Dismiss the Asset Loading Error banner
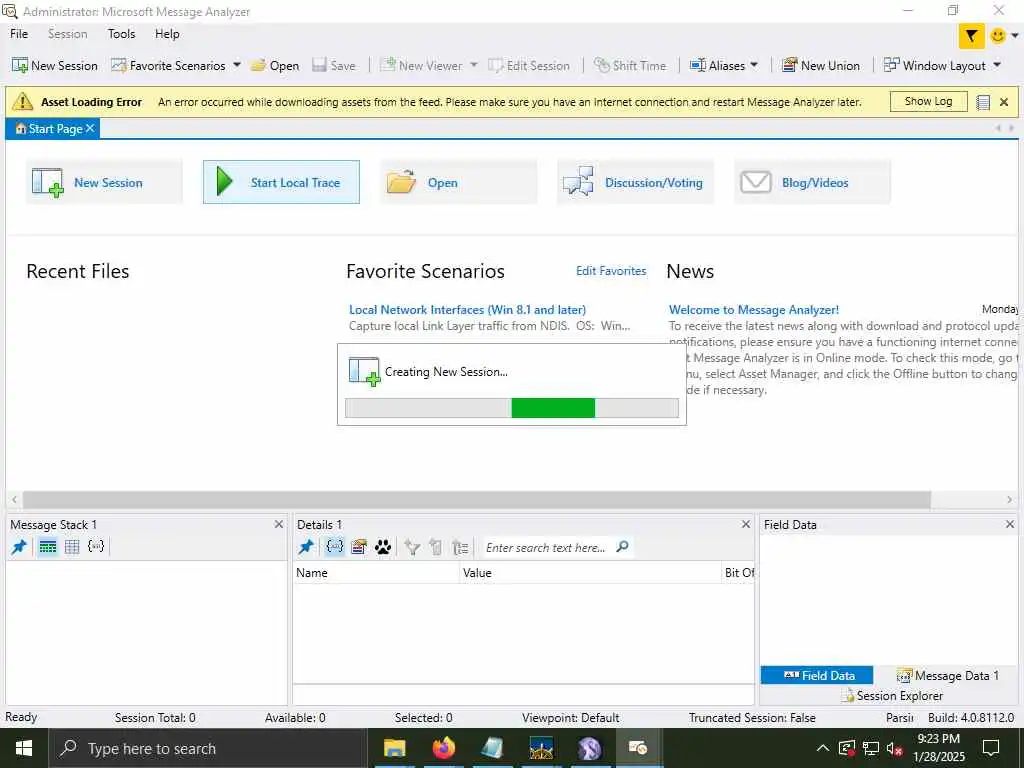Screen dimensions: 1024x768 [1004, 102]
